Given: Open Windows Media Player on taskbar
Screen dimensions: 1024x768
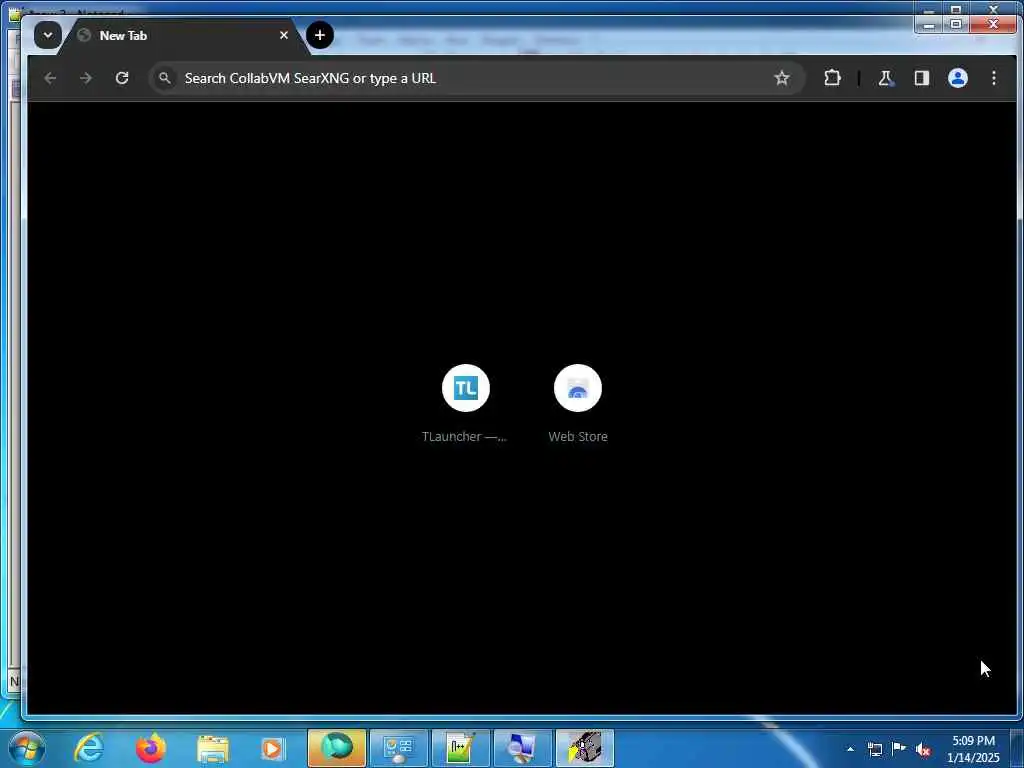Looking at the screenshot, I should (x=273, y=748).
